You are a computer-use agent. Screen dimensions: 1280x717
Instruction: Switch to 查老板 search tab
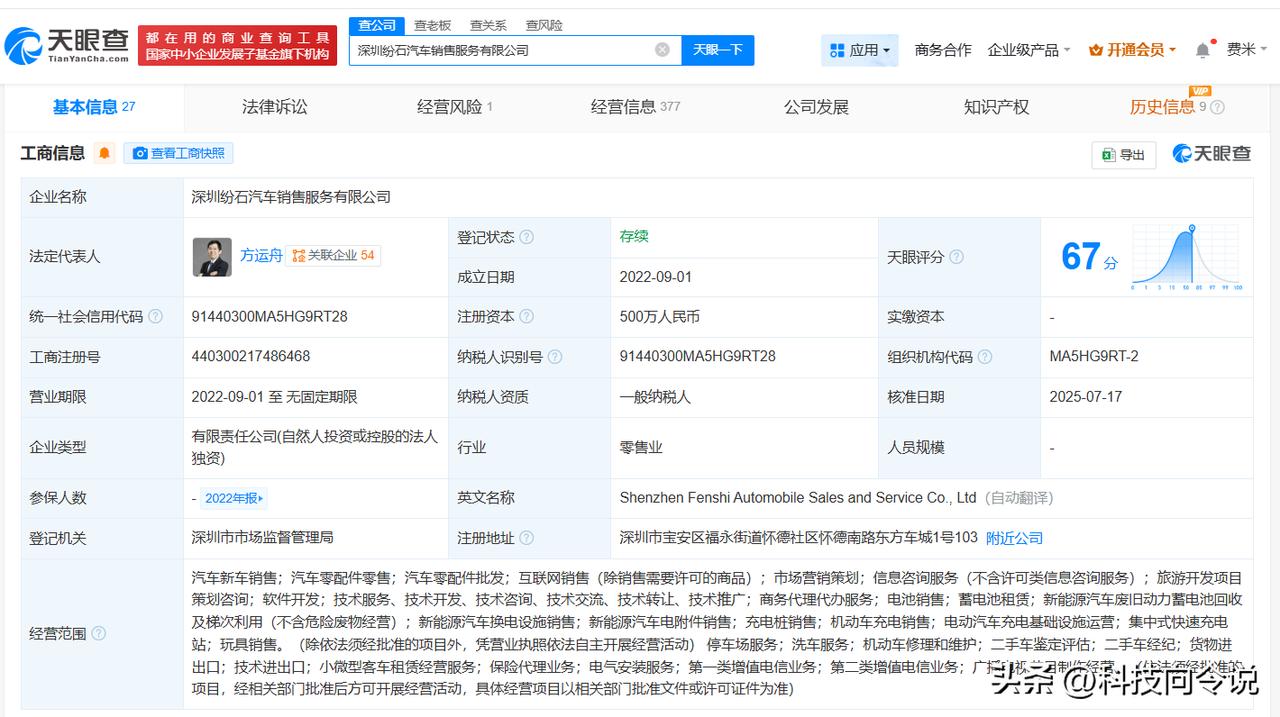432,25
